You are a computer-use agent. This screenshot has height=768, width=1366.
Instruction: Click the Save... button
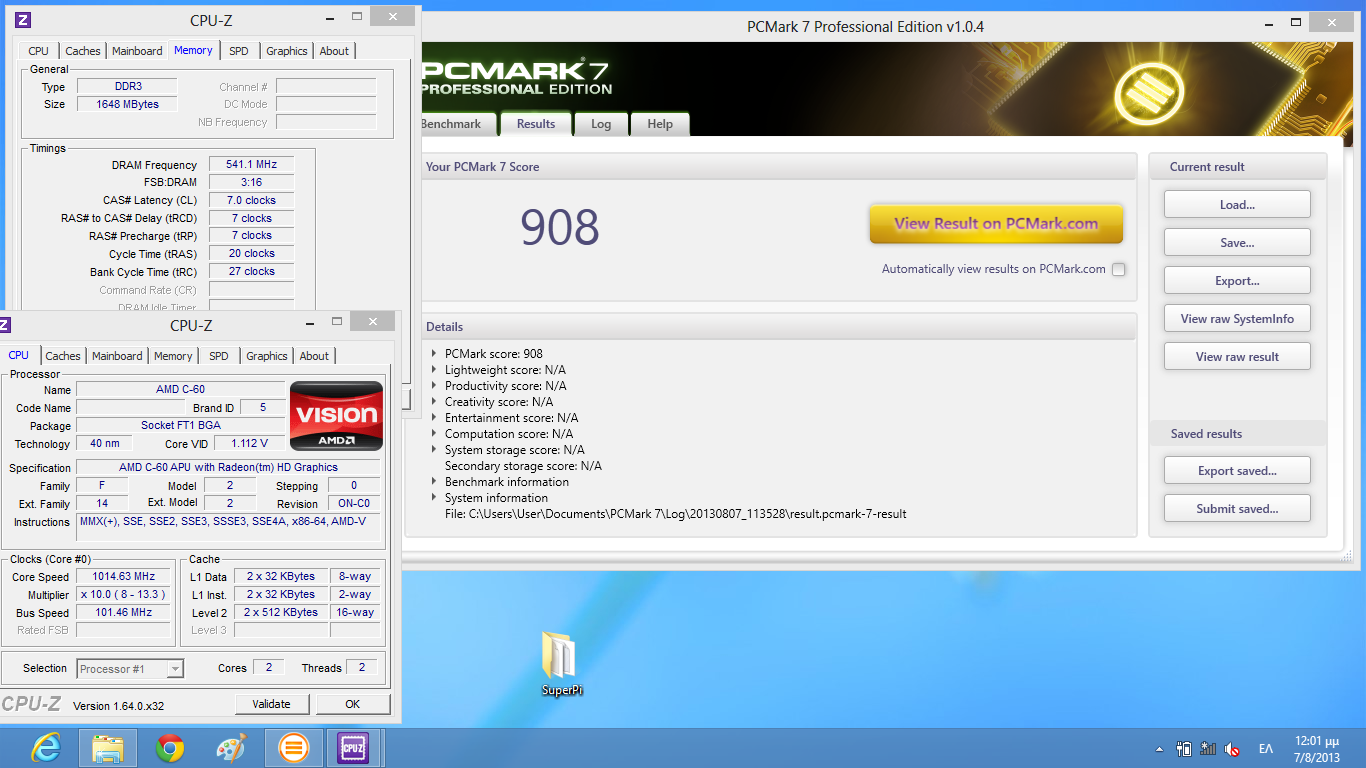[x=1237, y=243]
